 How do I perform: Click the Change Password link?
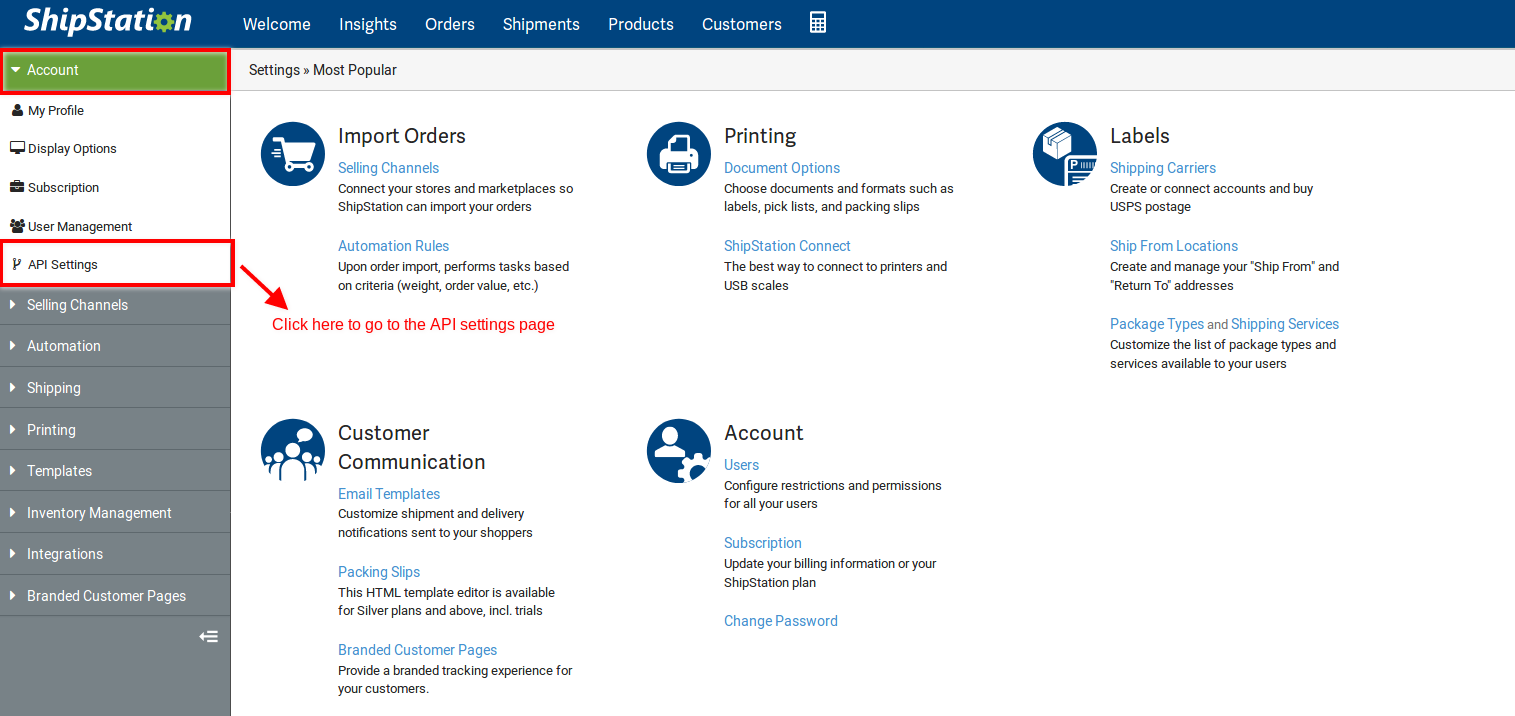(x=780, y=621)
